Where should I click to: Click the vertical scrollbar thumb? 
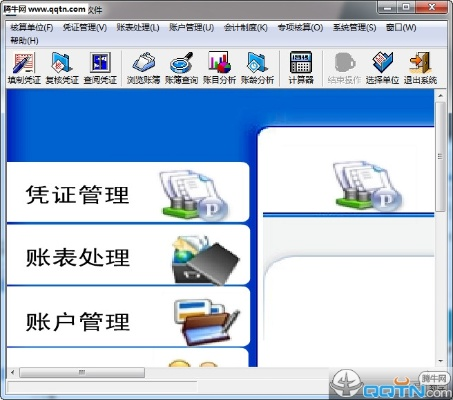(440, 157)
